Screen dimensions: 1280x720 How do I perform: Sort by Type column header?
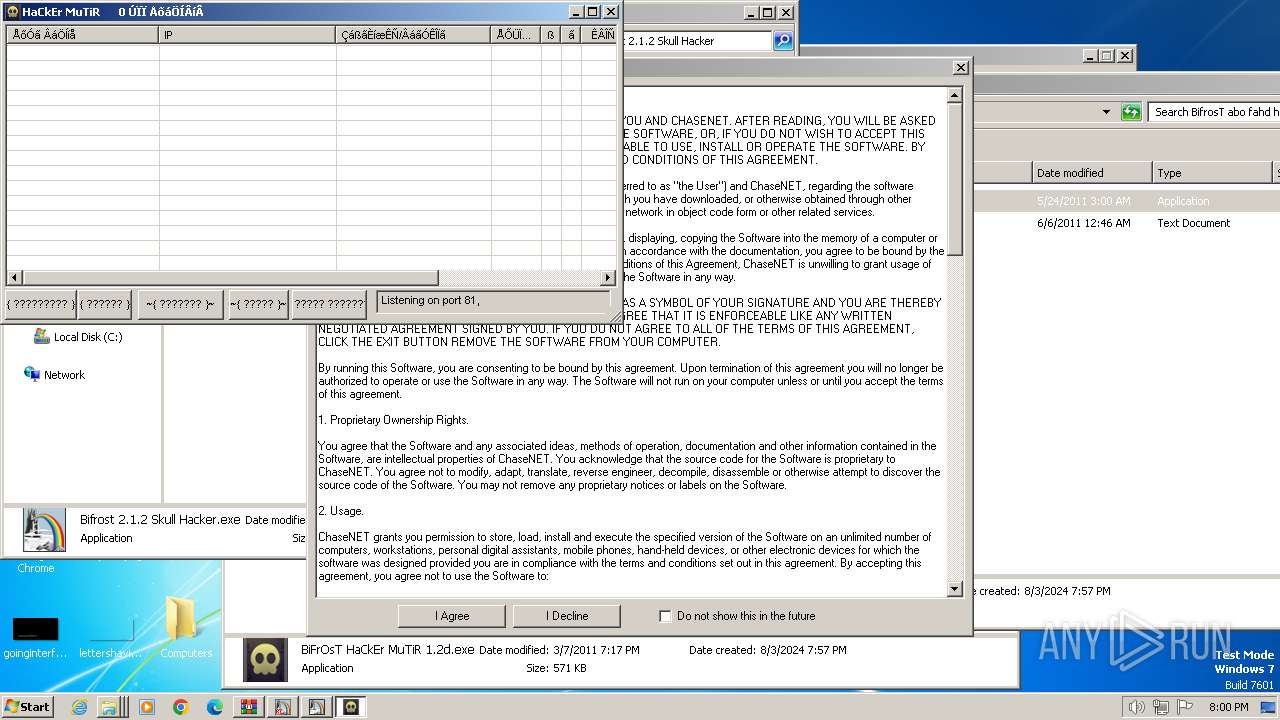point(1213,173)
